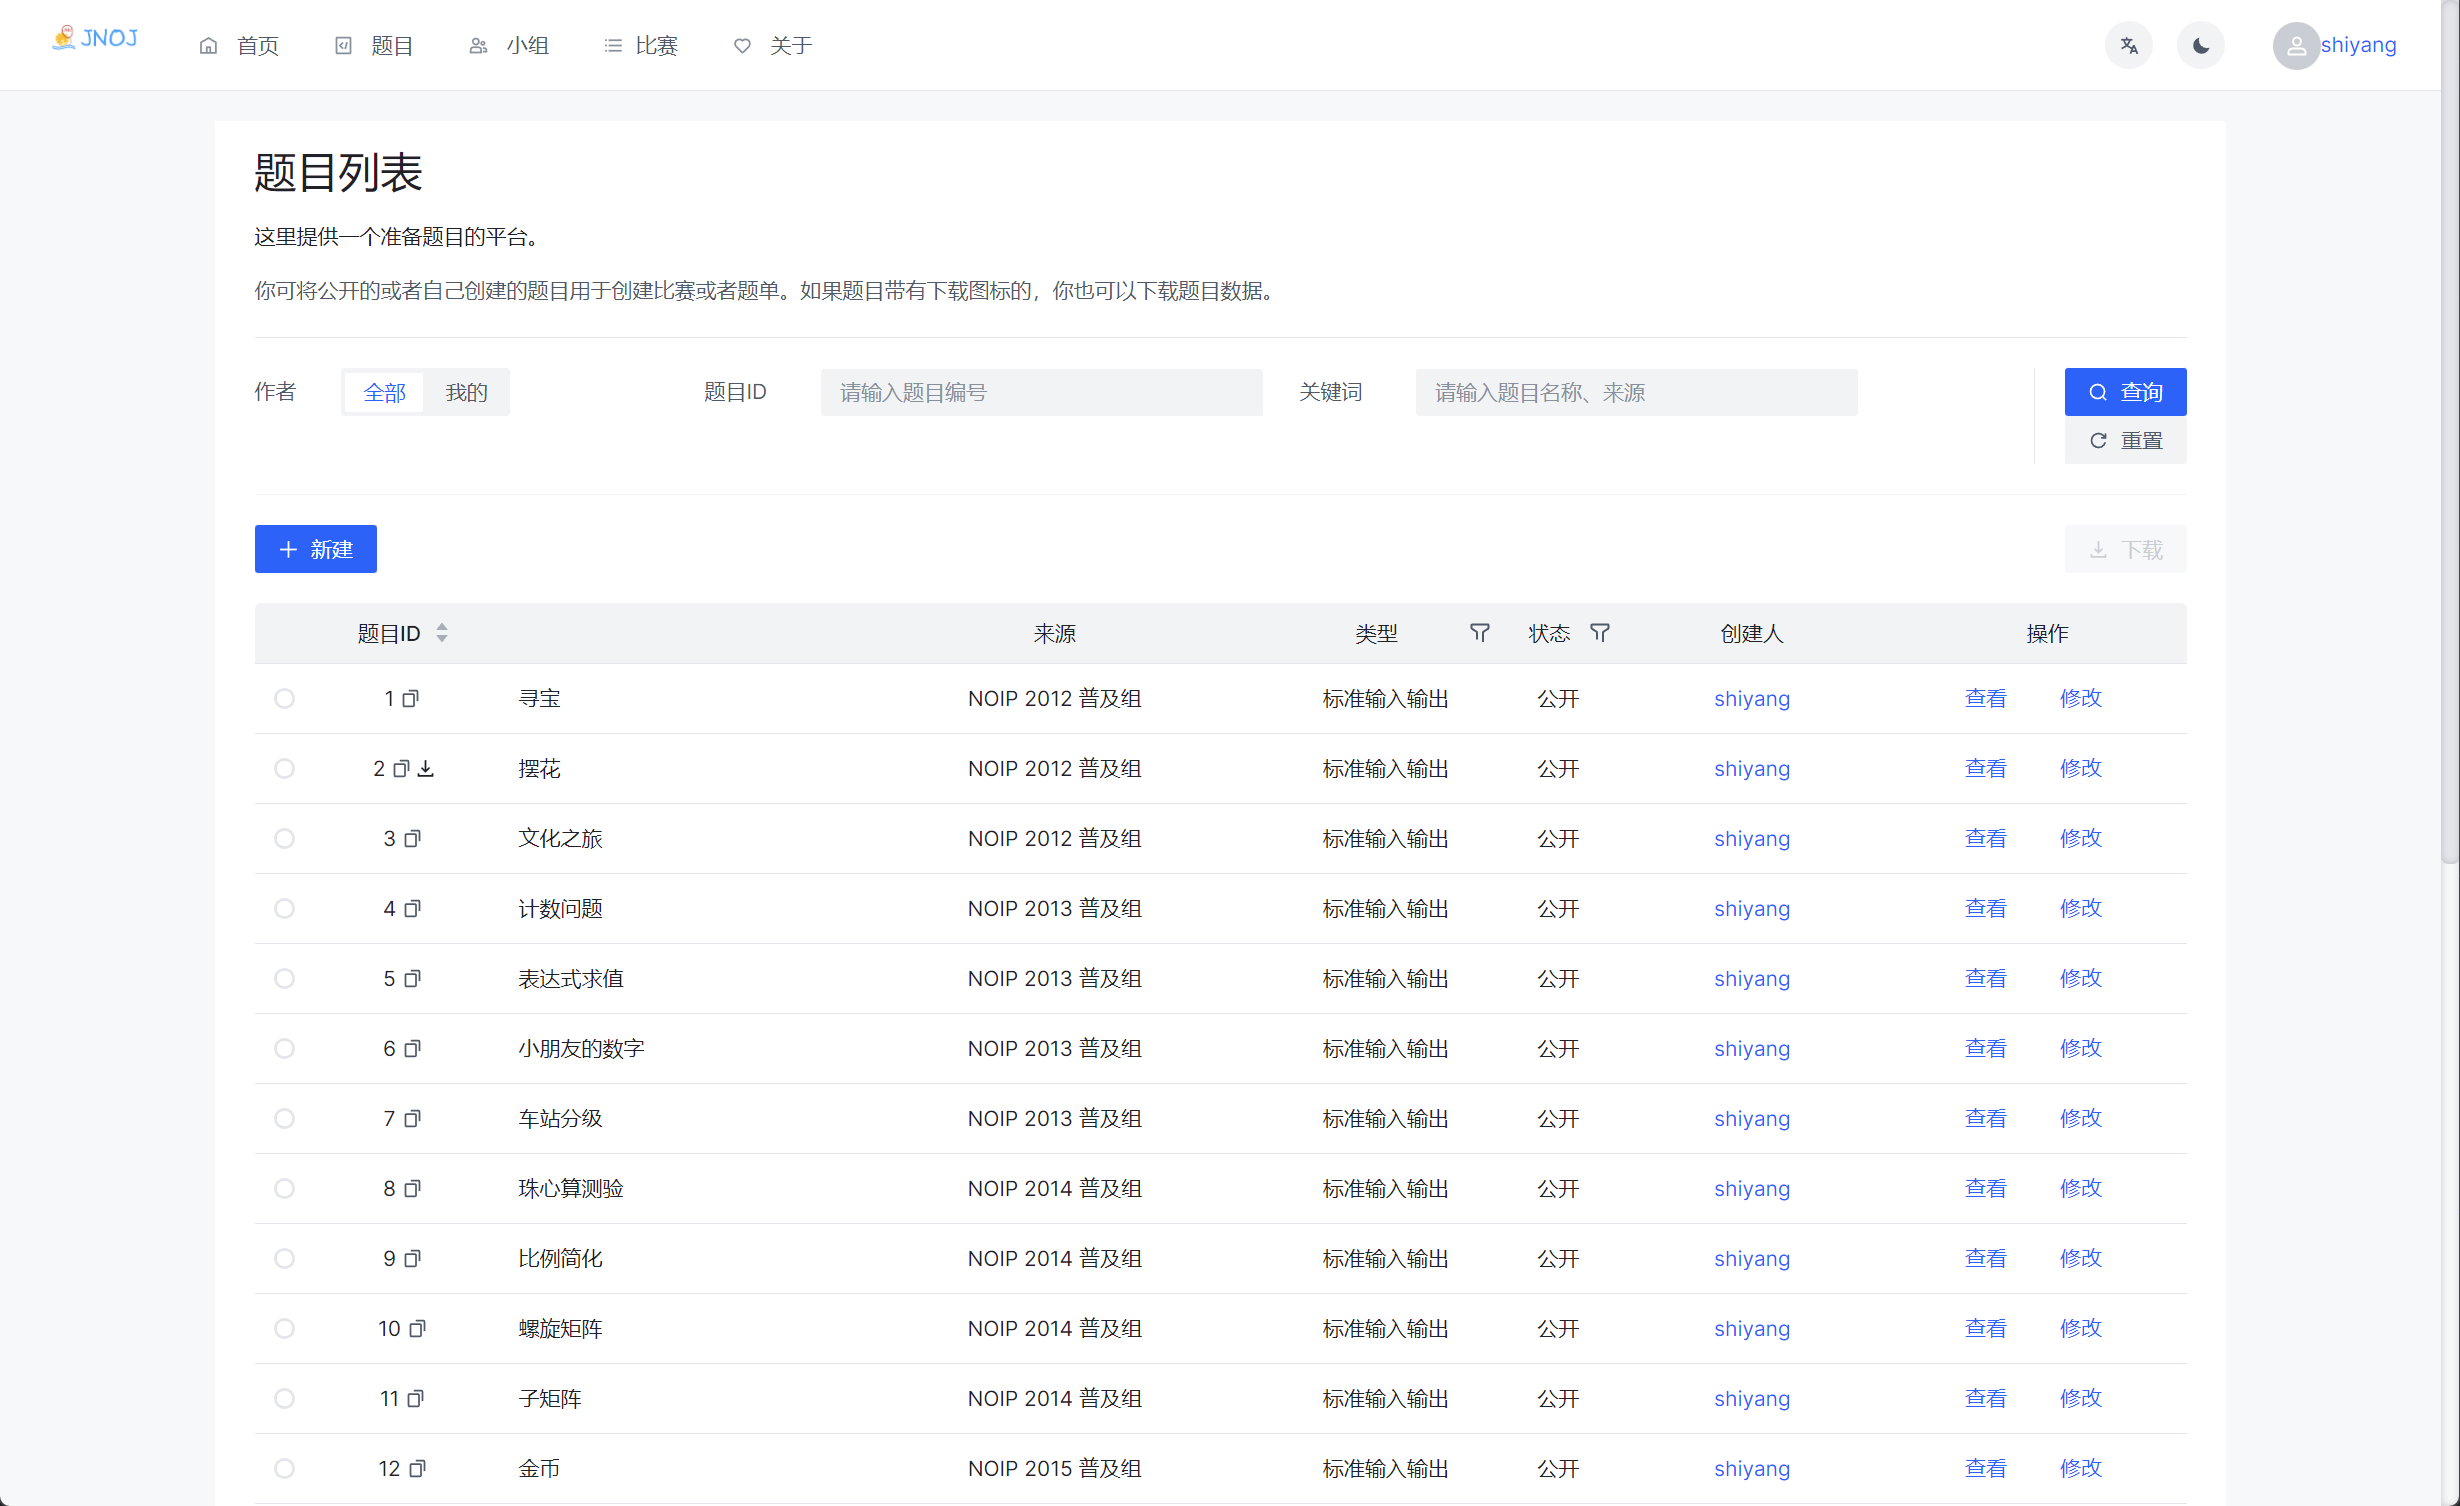
Task: Copy ID icon for problem 12
Action: tap(418, 1468)
